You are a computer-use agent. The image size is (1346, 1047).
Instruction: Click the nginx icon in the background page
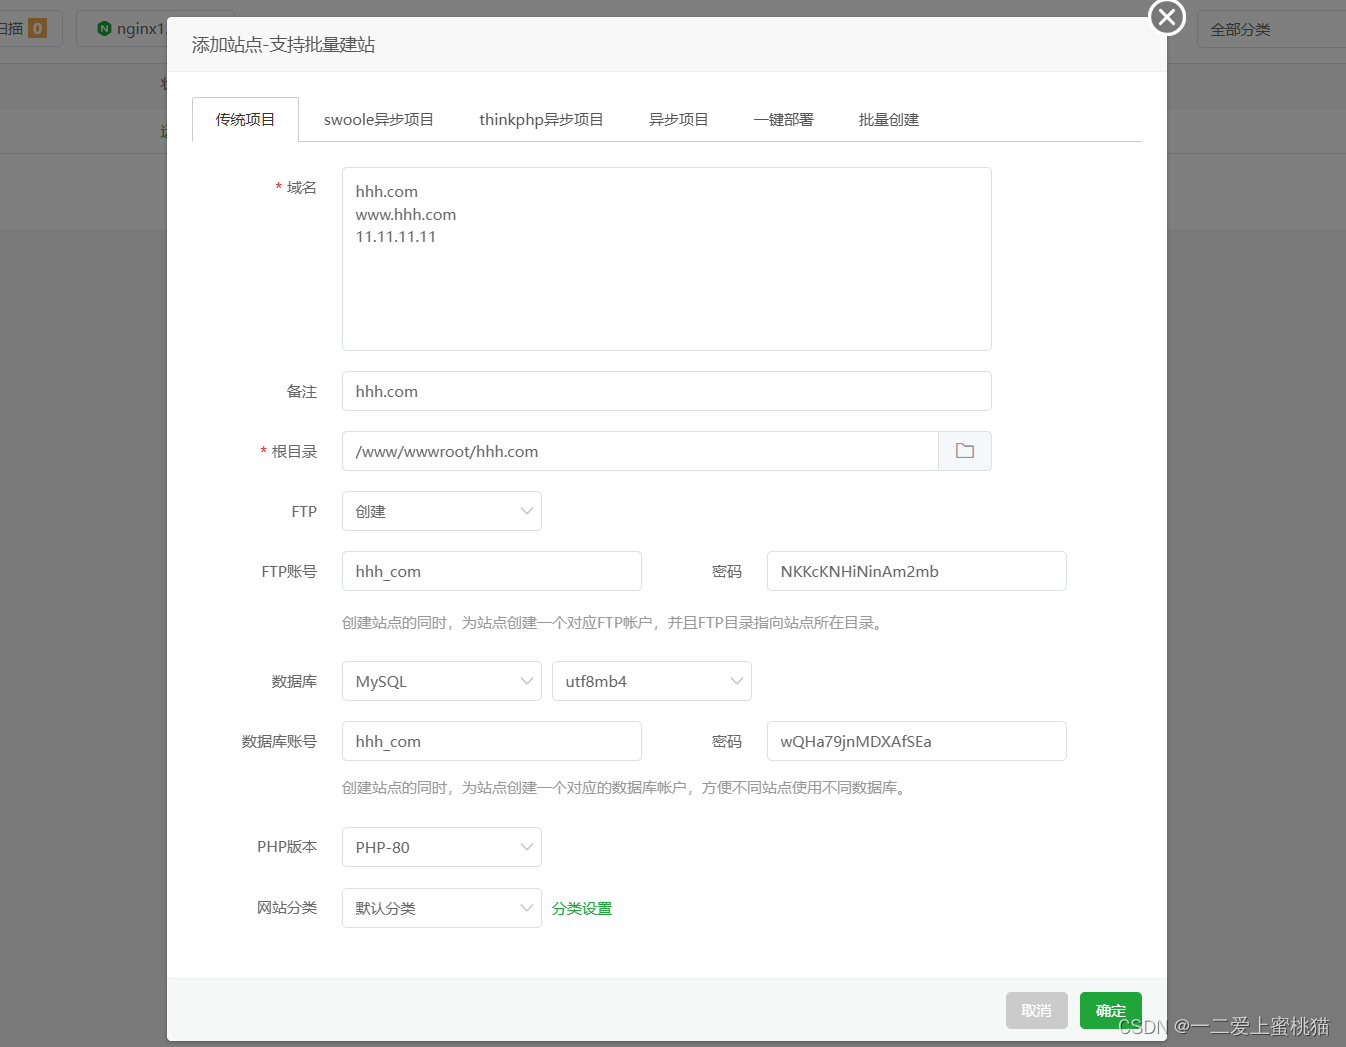(x=104, y=29)
